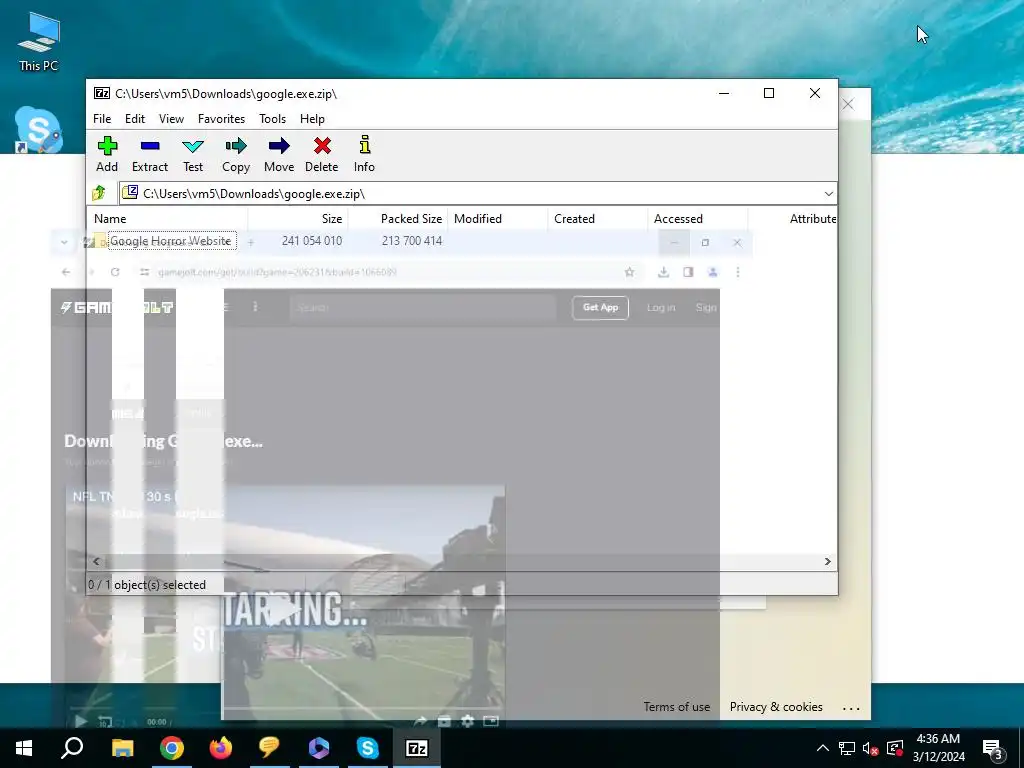Click the Copy toolbar icon

click(236, 155)
